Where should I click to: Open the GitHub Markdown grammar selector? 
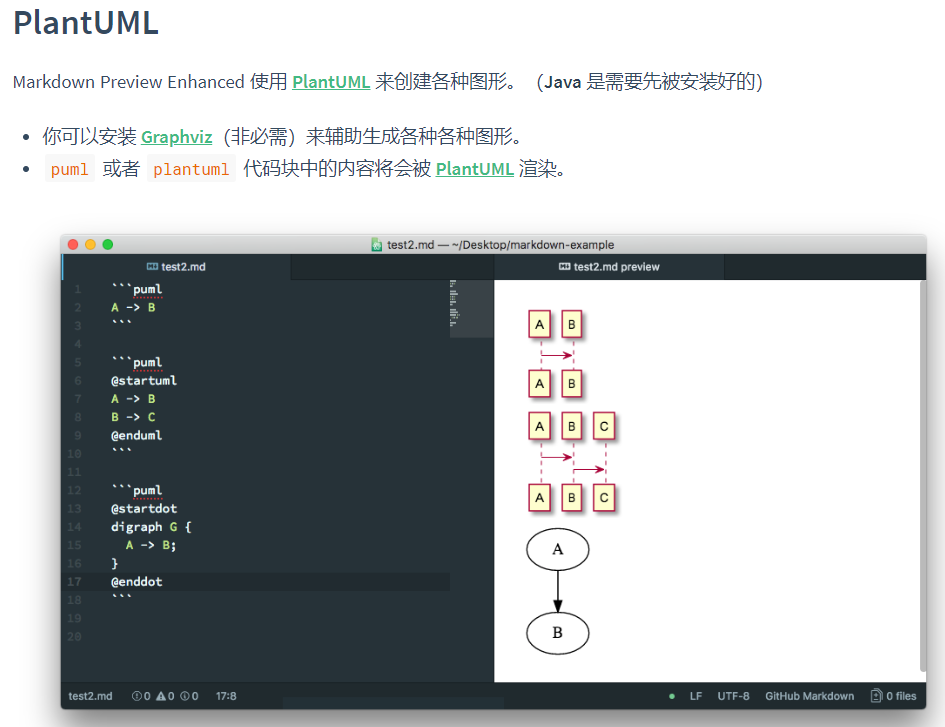(809, 696)
